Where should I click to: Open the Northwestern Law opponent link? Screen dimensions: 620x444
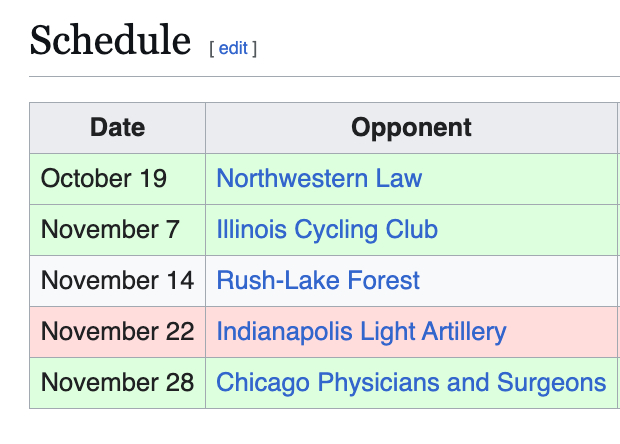click(x=319, y=179)
